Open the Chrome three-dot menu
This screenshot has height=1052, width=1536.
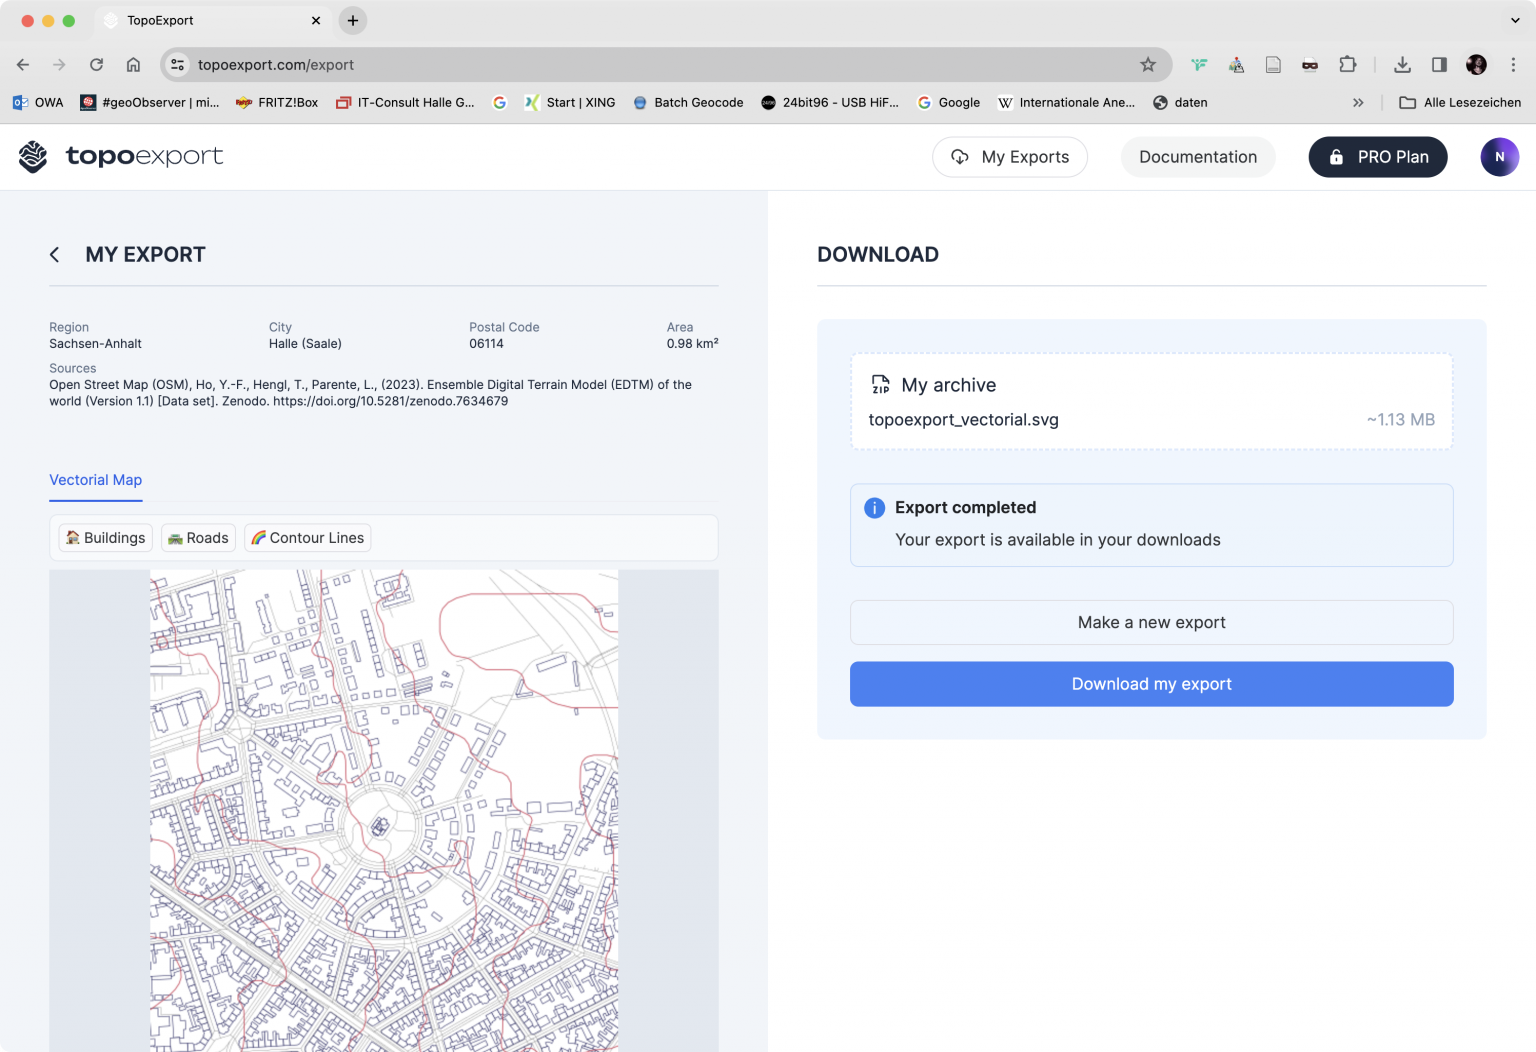[x=1514, y=64]
